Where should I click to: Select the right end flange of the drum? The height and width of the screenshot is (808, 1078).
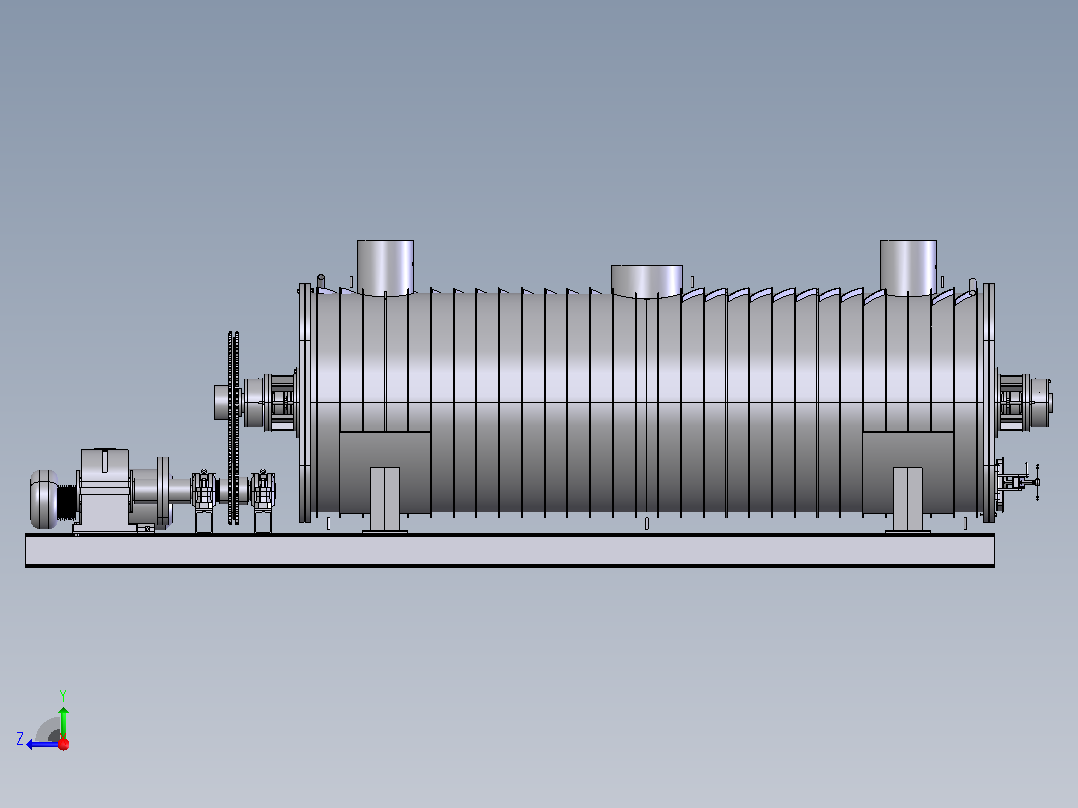point(989,402)
